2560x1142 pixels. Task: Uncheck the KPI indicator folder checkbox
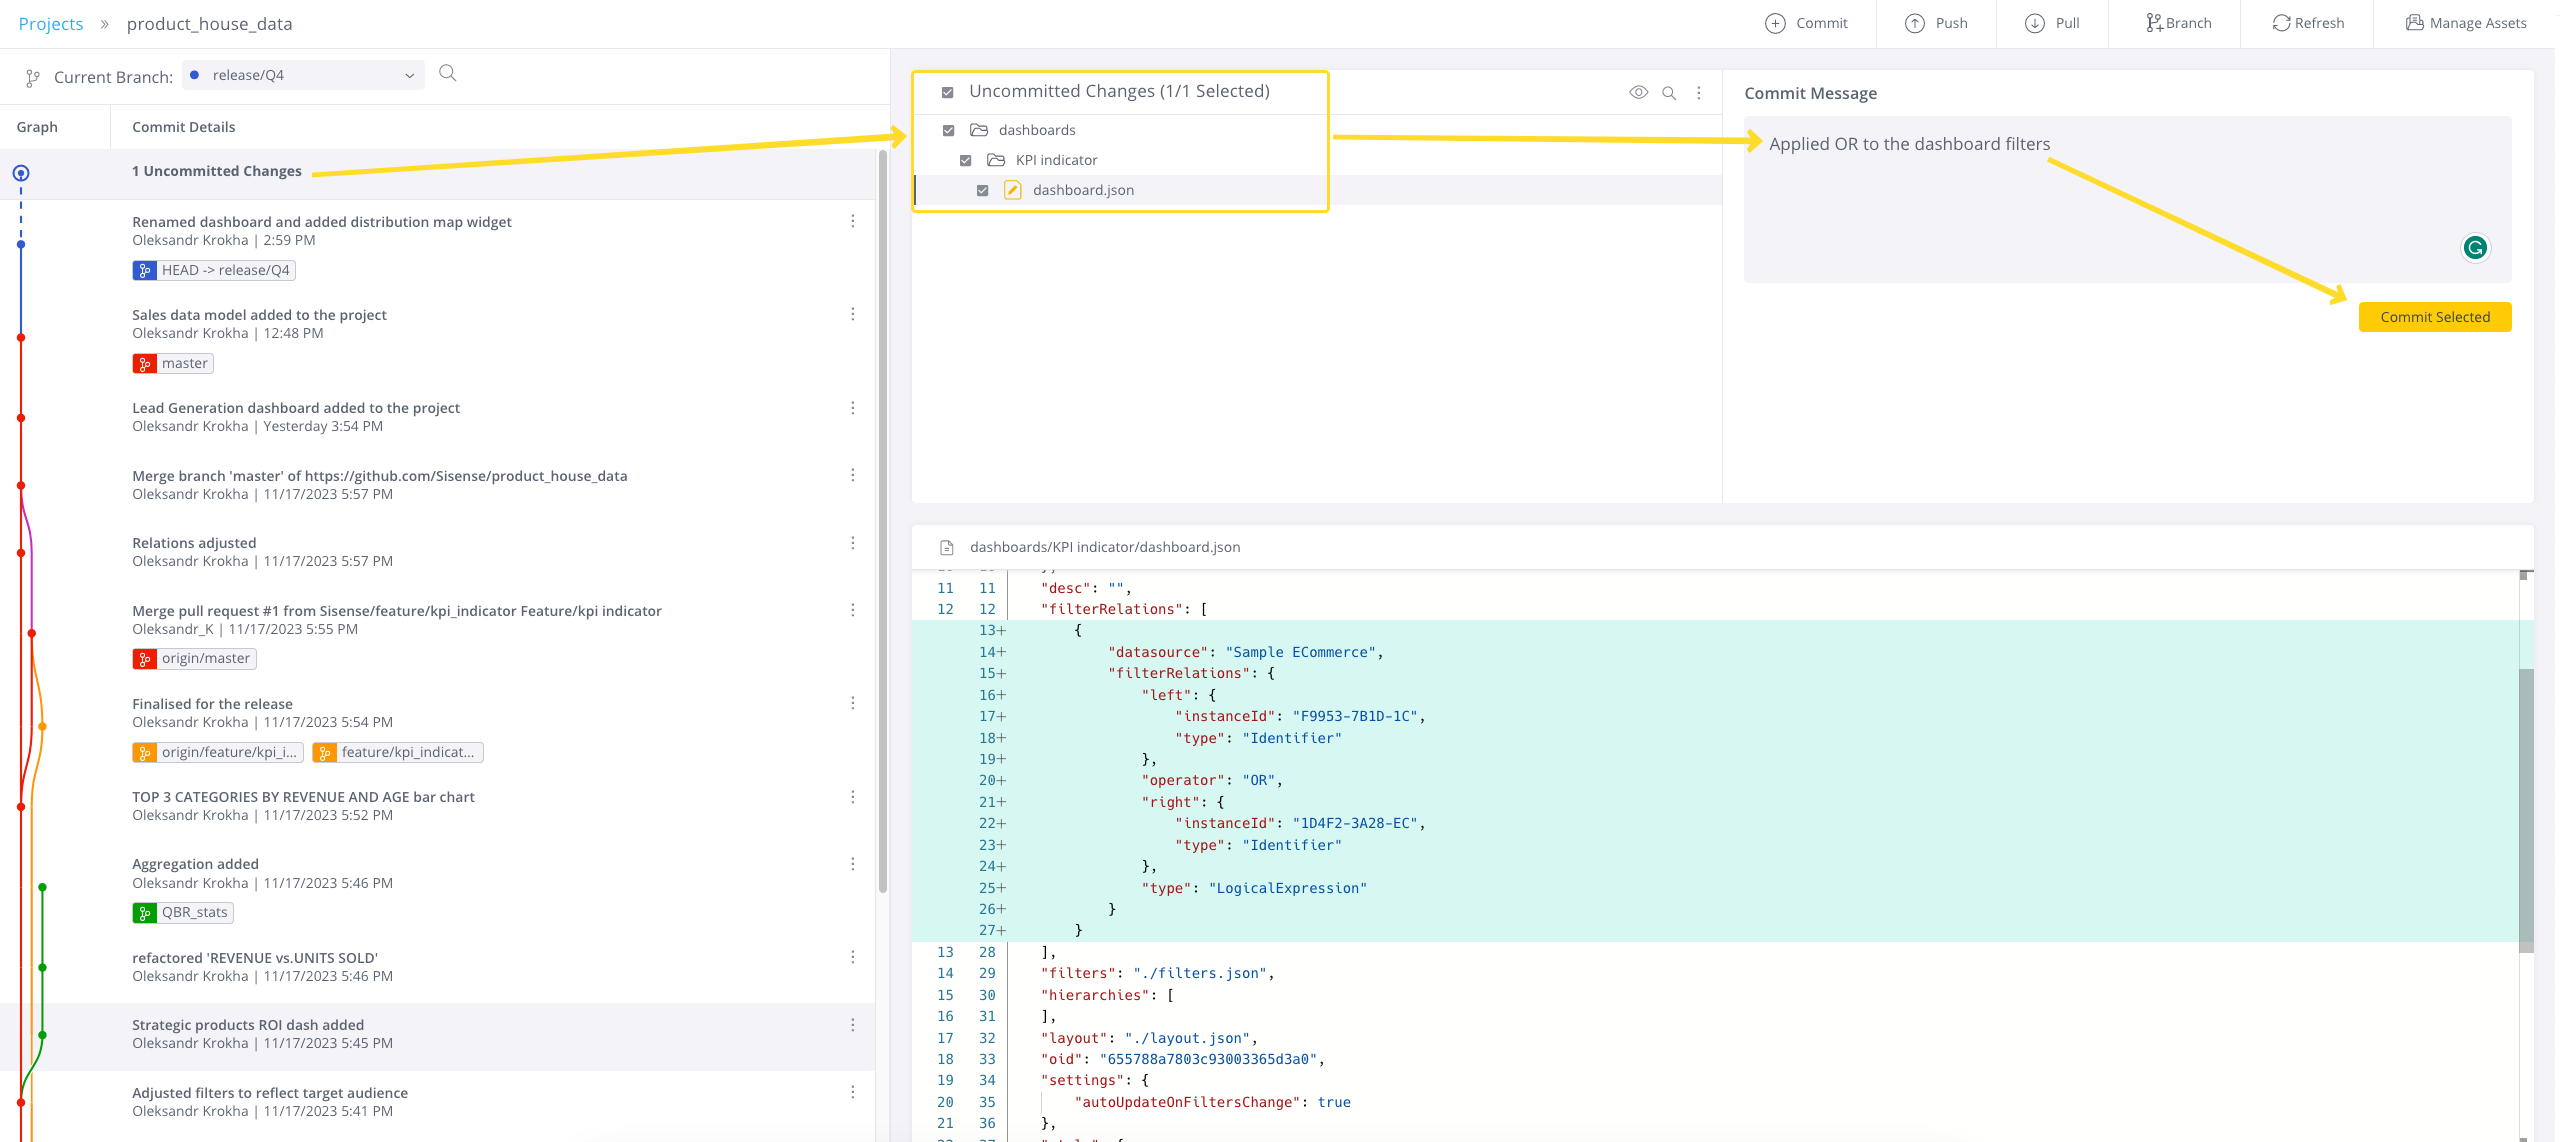pos(965,160)
